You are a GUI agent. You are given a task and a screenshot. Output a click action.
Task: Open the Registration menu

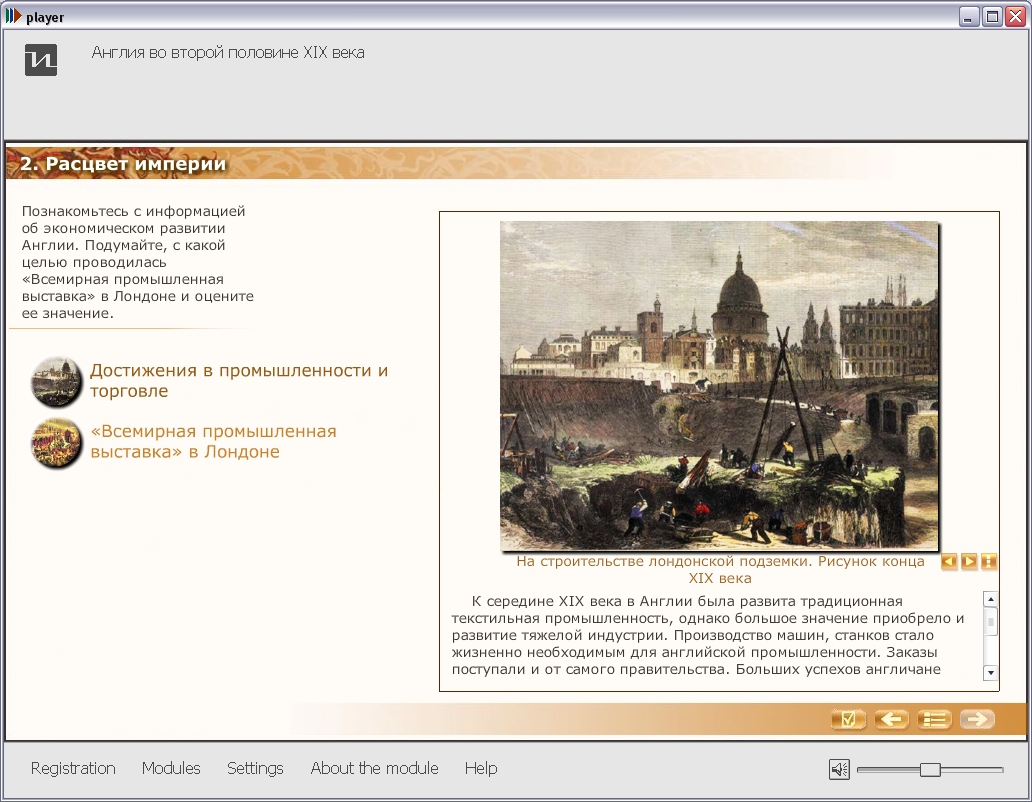pyautogui.click(x=73, y=768)
